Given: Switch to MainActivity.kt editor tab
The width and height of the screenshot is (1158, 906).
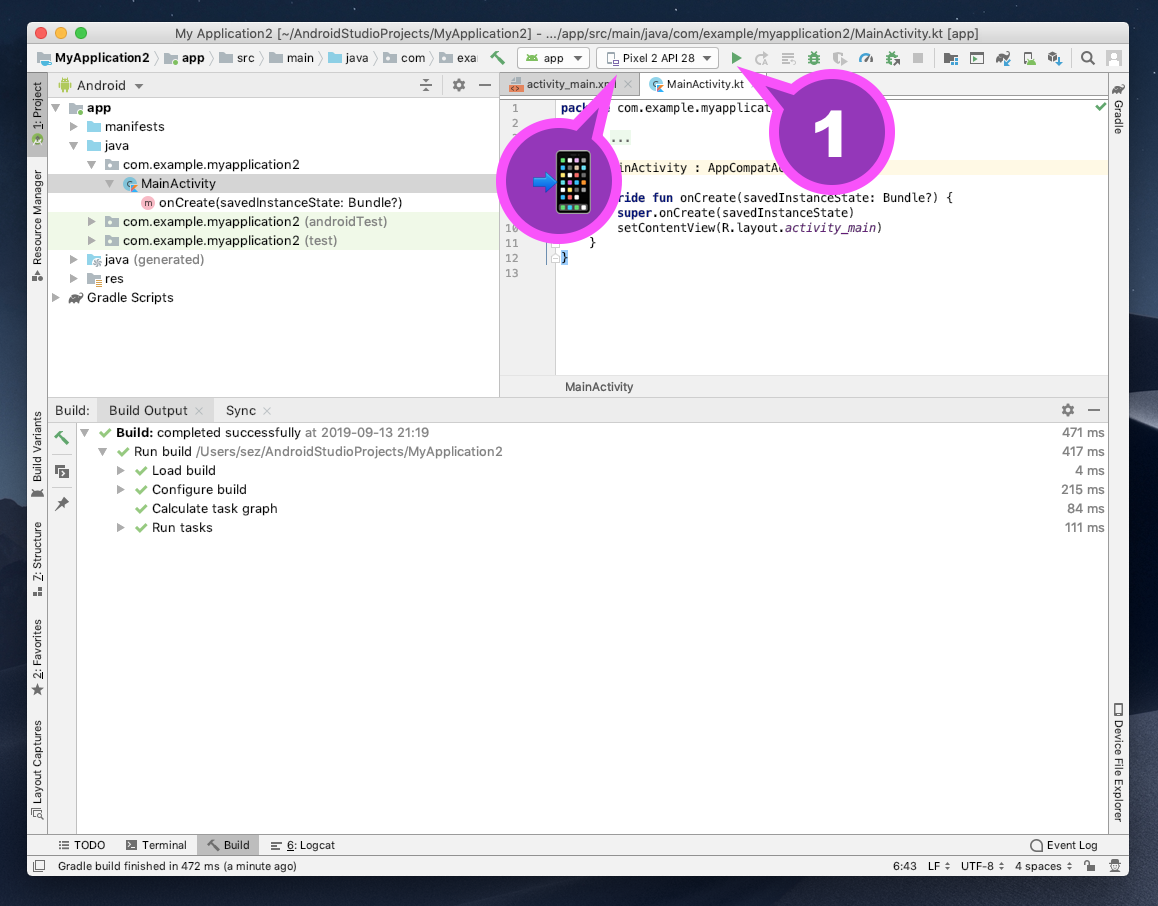Looking at the screenshot, I should 705,84.
